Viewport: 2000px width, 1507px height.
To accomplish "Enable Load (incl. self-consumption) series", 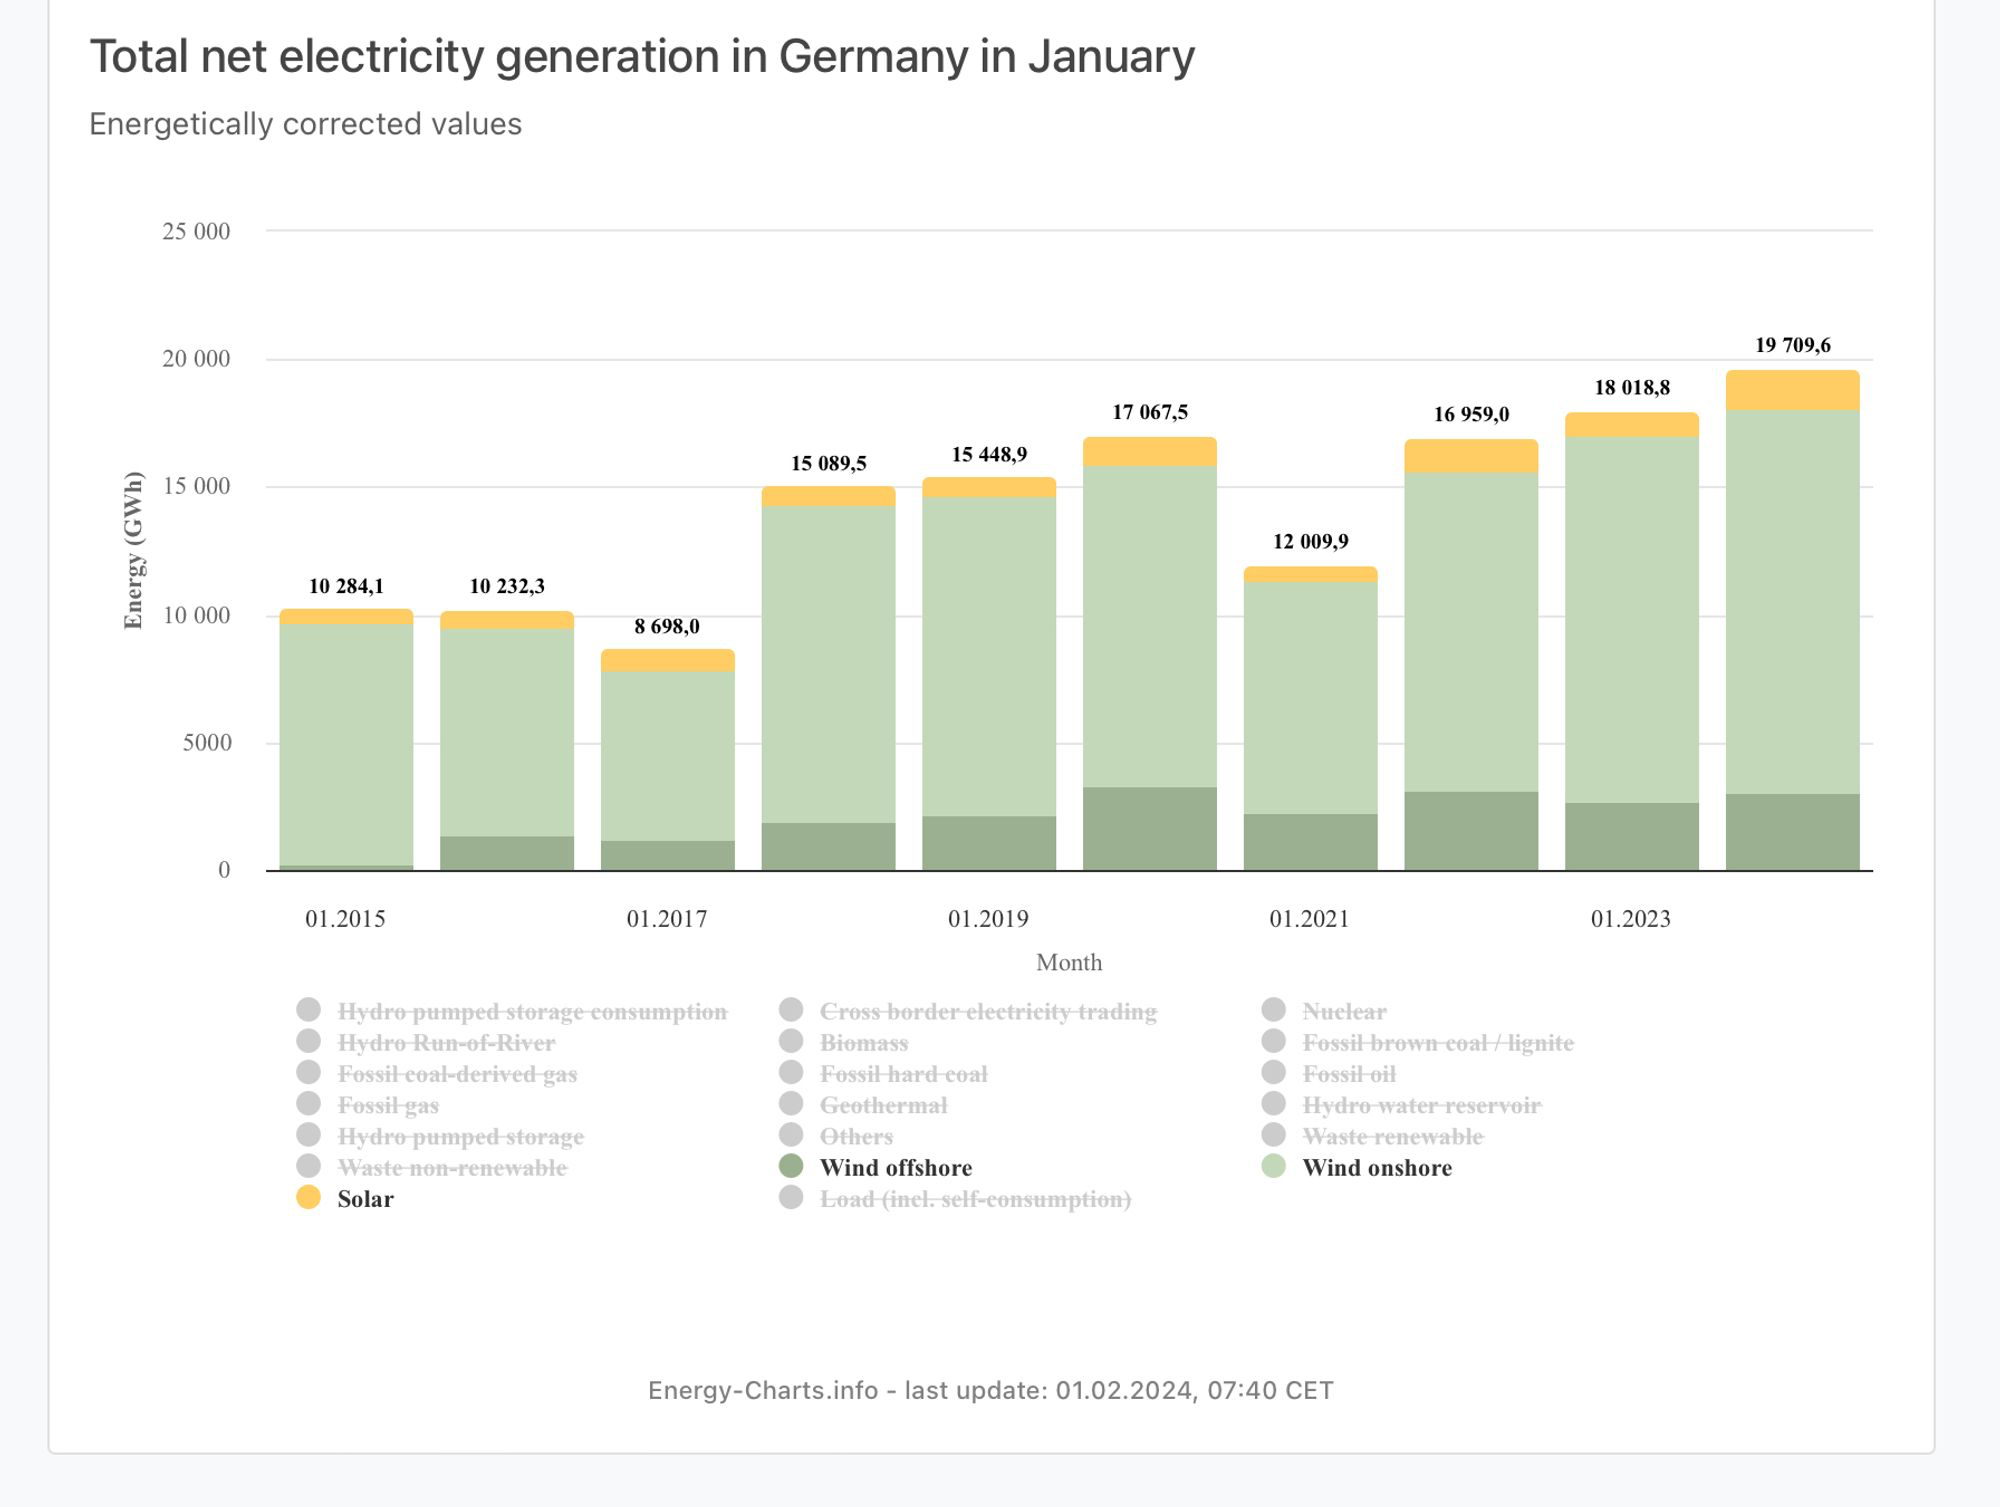I will 955,1198.
